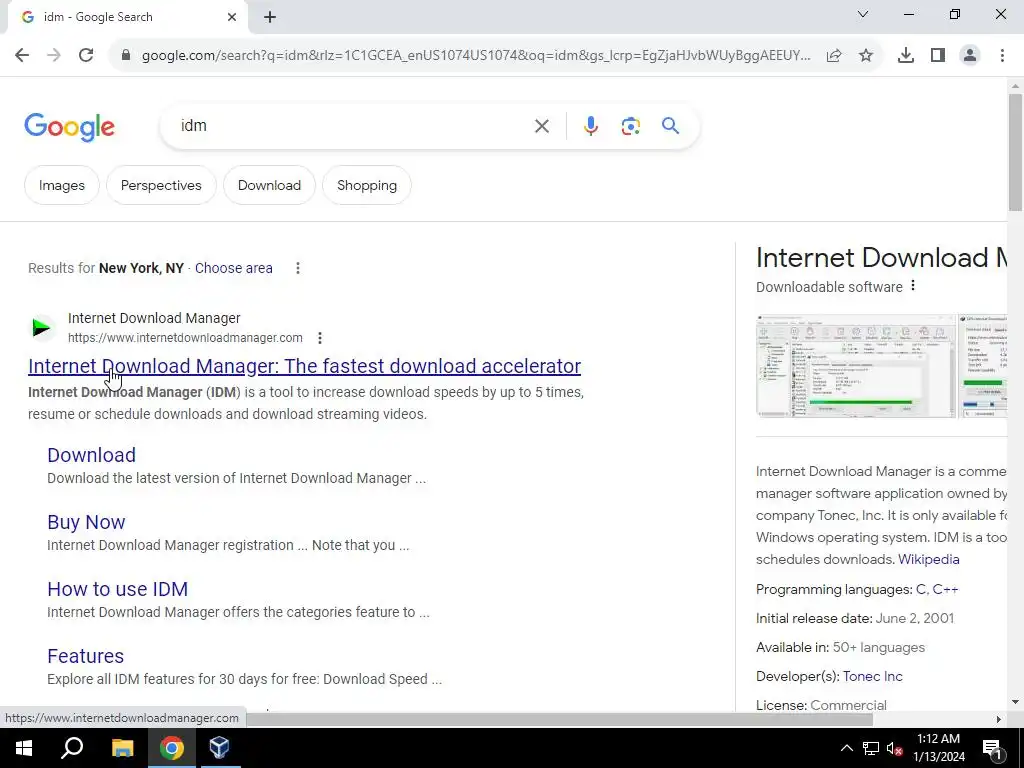The height and width of the screenshot is (768, 1024).
Task: Close the idm - Google Search tab
Action: tap(232, 17)
